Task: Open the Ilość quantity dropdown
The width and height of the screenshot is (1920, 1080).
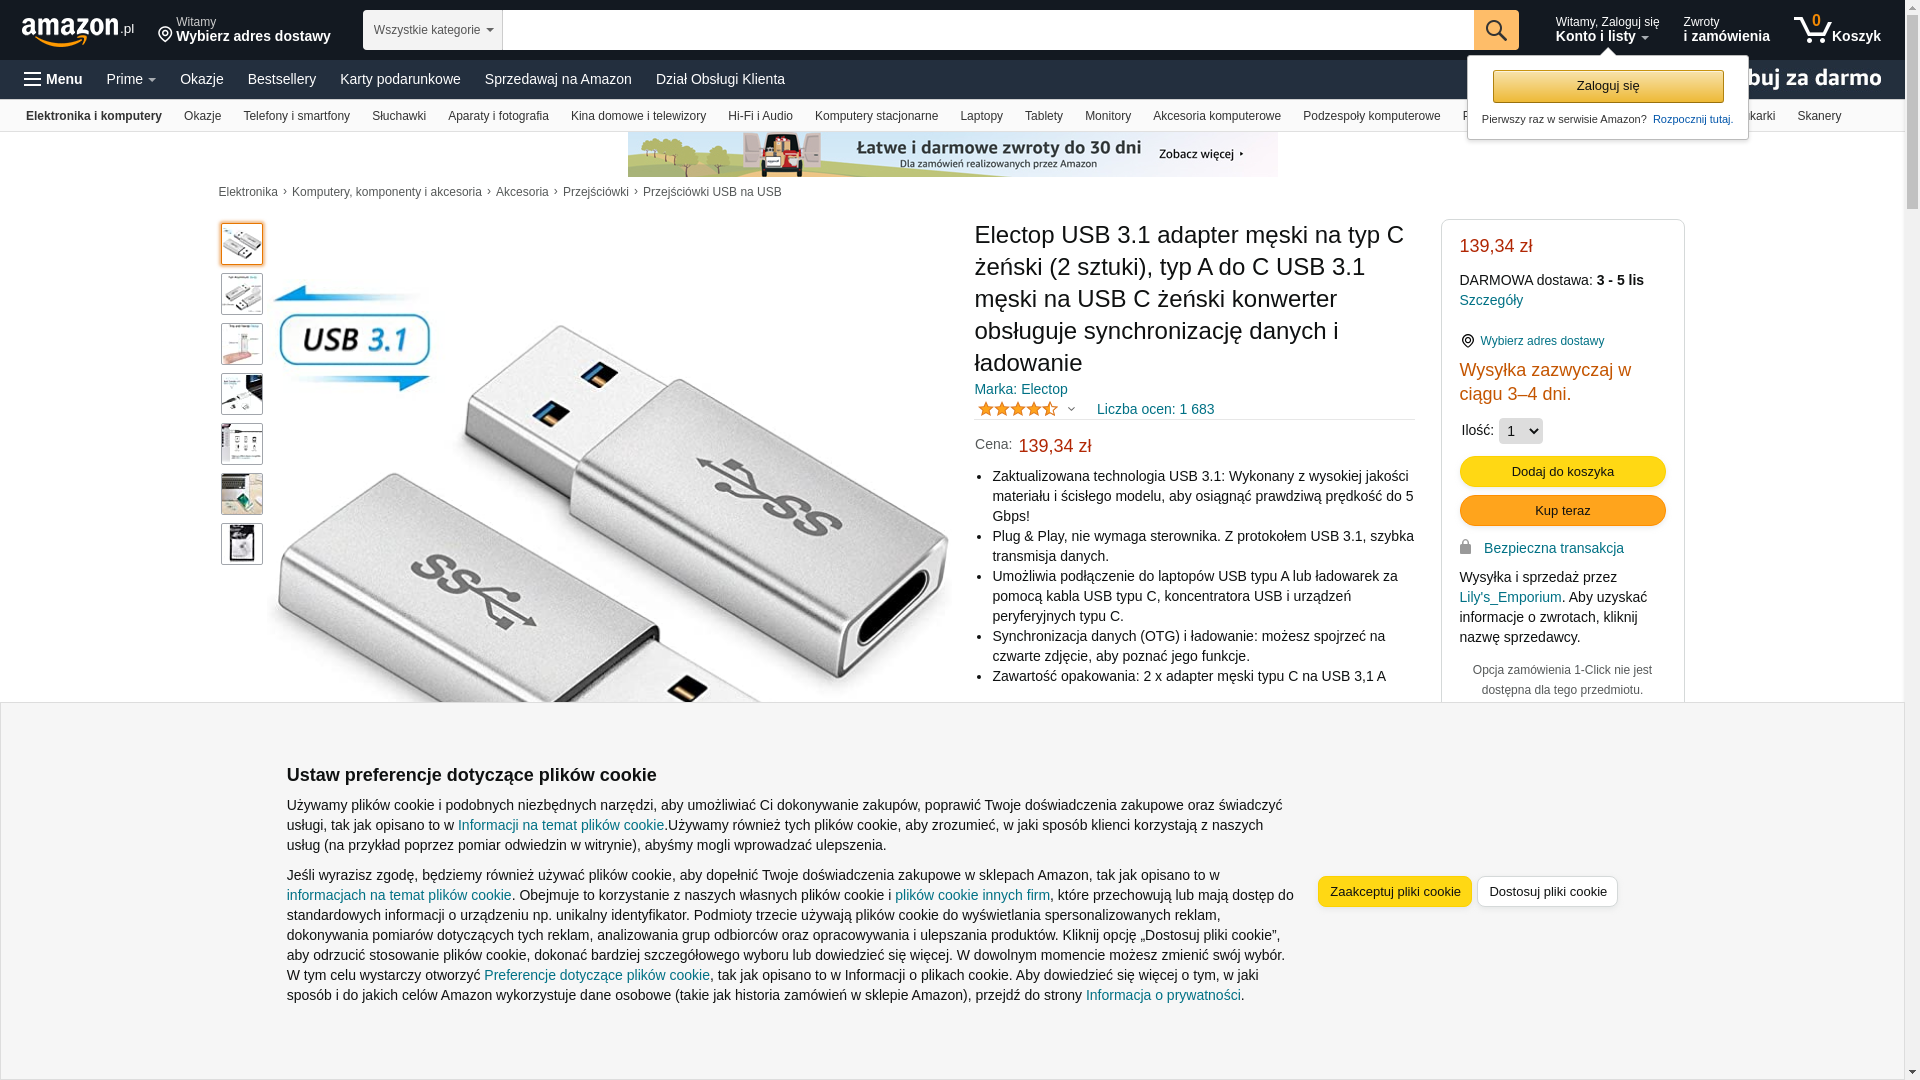Action: point(1520,431)
